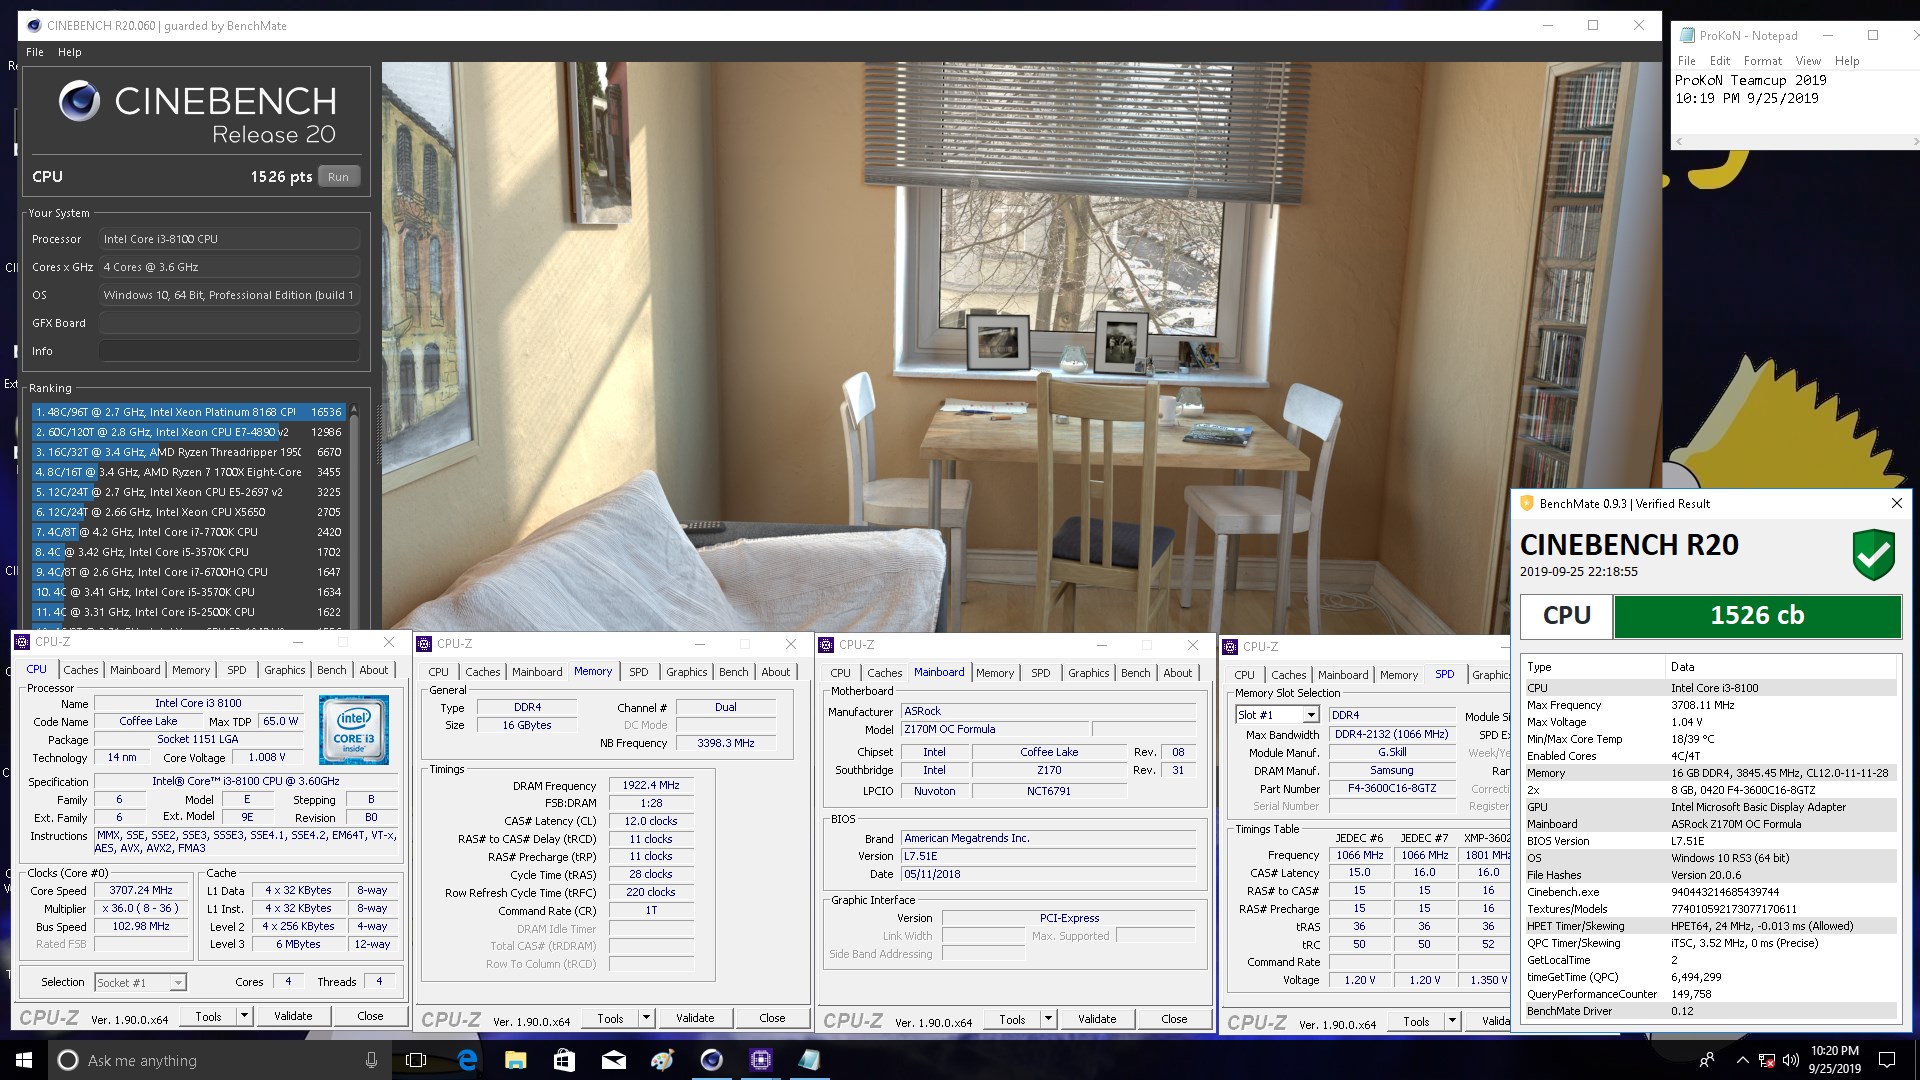Image resolution: width=1920 pixels, height=1080 pixels.
Task: Switch to Cinebench via taskbar icon
Action: pyautogui.click(x=711, y=1060)
